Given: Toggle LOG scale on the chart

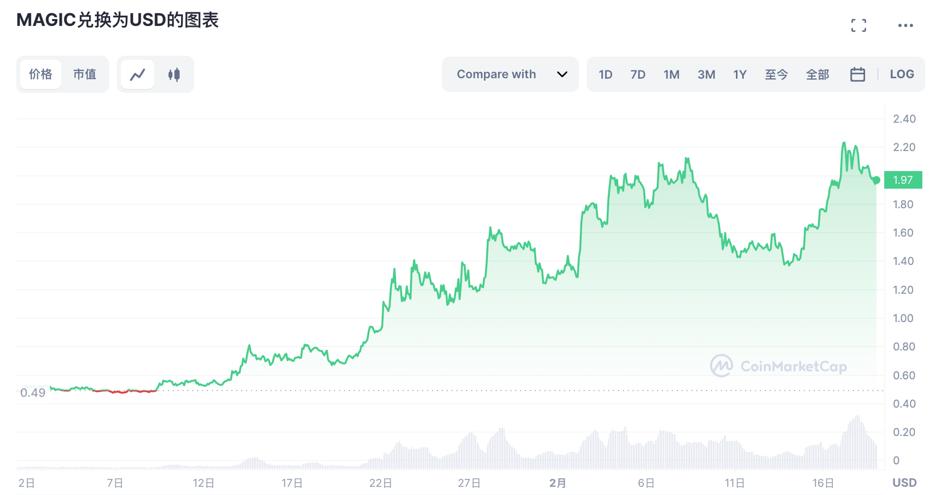Looking at the screenshot, I should coord(902,74).
